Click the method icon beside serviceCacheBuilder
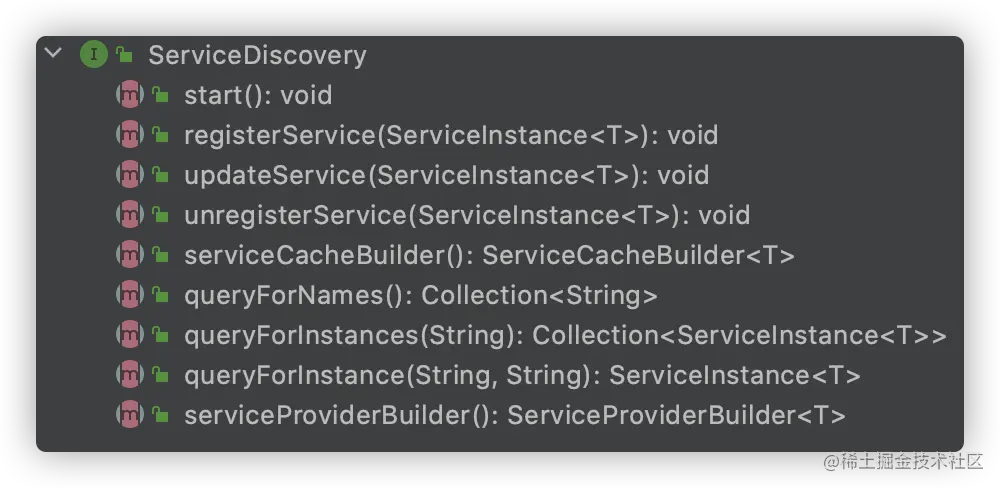The width and height of the screenshot is (1000, 488). pyautogui.click(x=130, y=255)
